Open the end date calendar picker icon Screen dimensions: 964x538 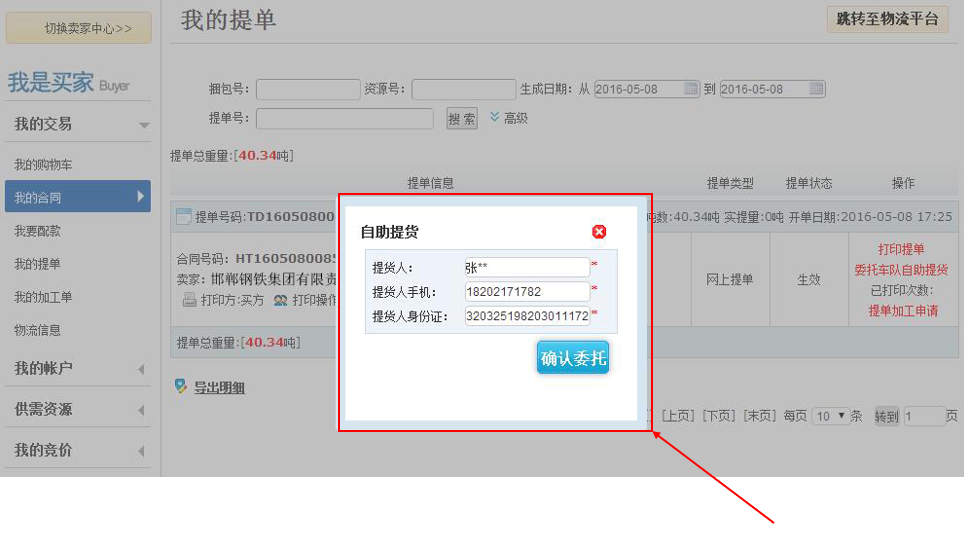point(816,89)
